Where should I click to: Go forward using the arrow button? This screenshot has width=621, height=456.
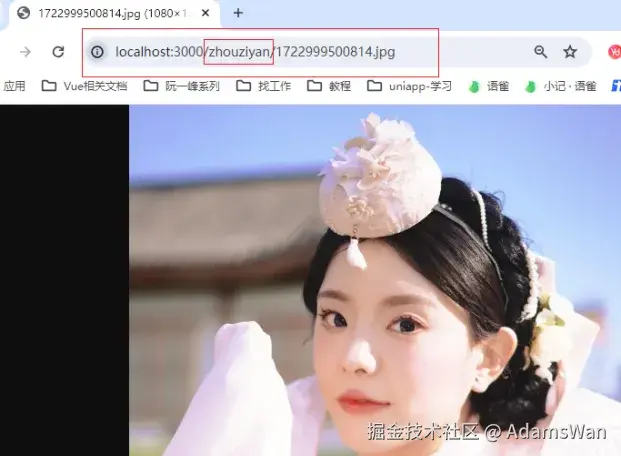pos(25,52)
